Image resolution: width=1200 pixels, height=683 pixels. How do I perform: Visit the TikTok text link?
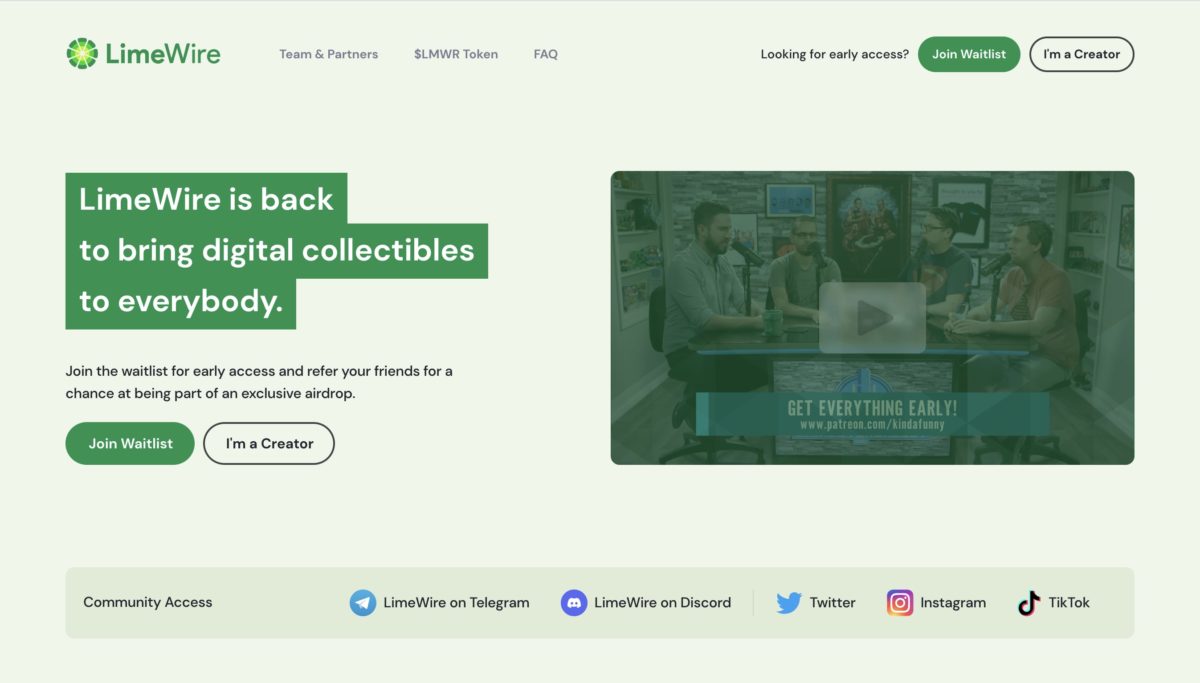click(x=1068, y=603)
